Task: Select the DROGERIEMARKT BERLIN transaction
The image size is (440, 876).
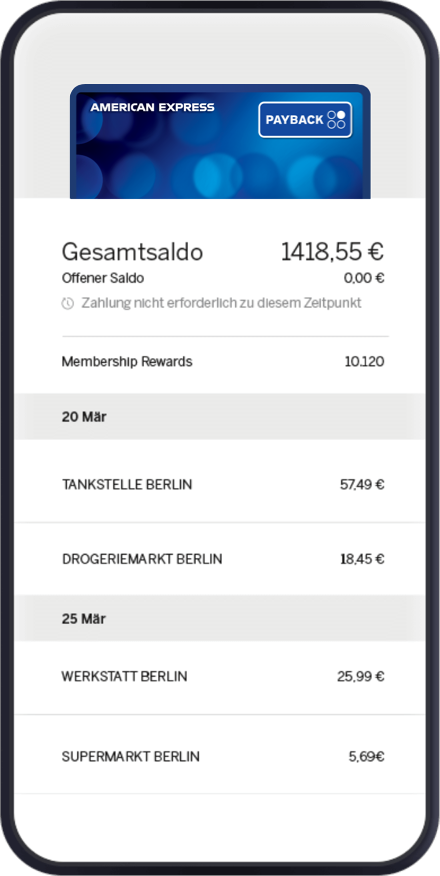Action: coord(220,559)
